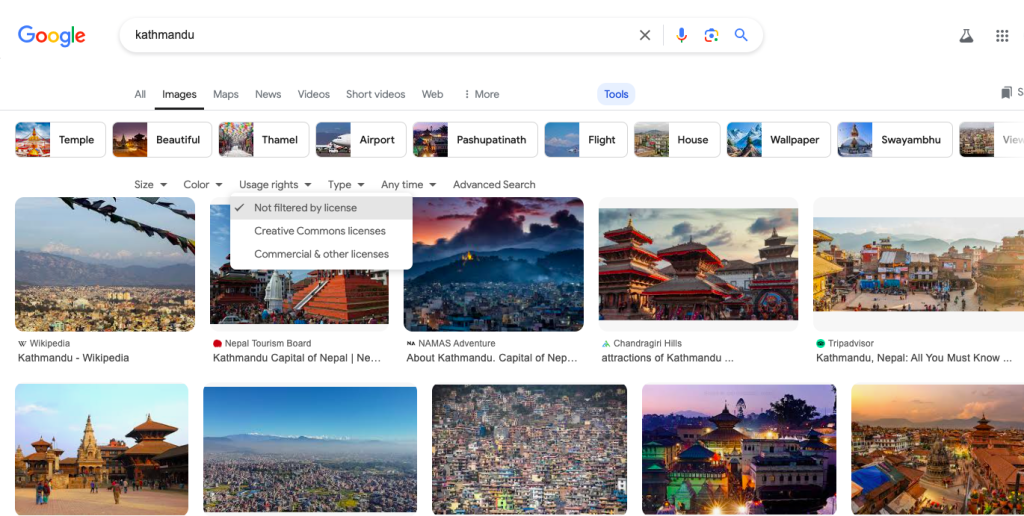
Task: Open the Advanced Search link
Action: point(494,185)
